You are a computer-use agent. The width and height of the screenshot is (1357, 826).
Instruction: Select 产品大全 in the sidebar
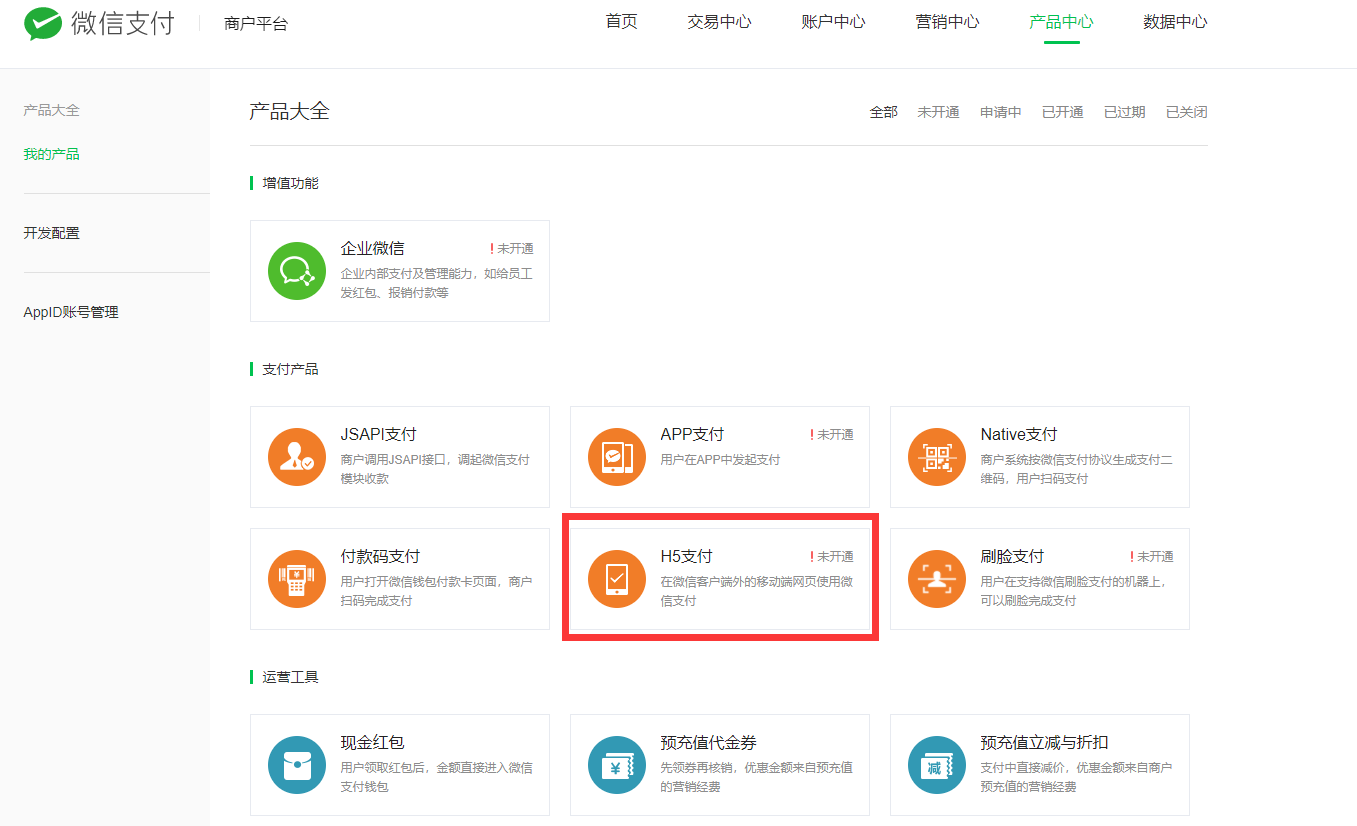[x=51, y=110]
